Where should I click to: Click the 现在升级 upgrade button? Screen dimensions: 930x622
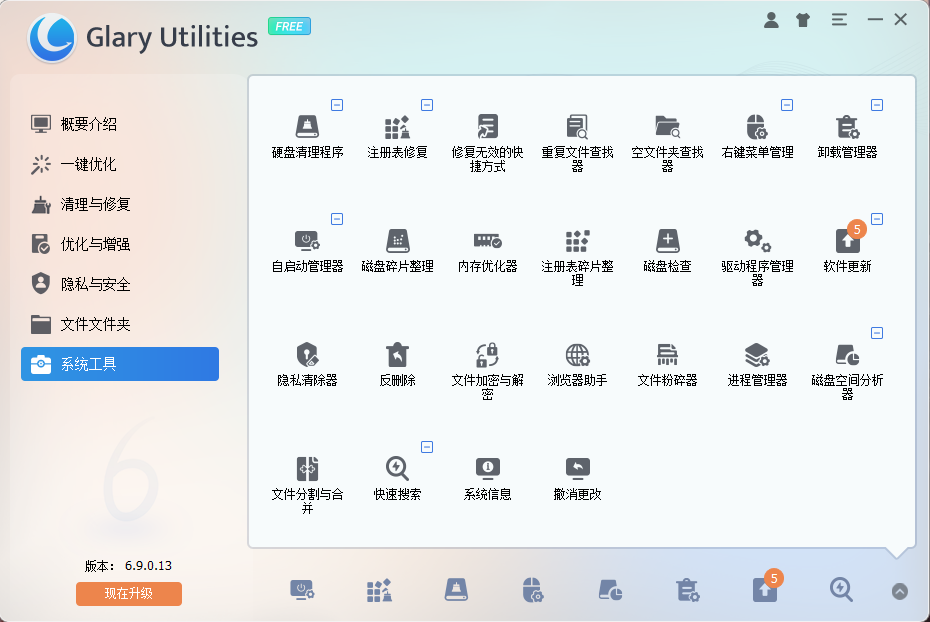click(x=129, y=594)
